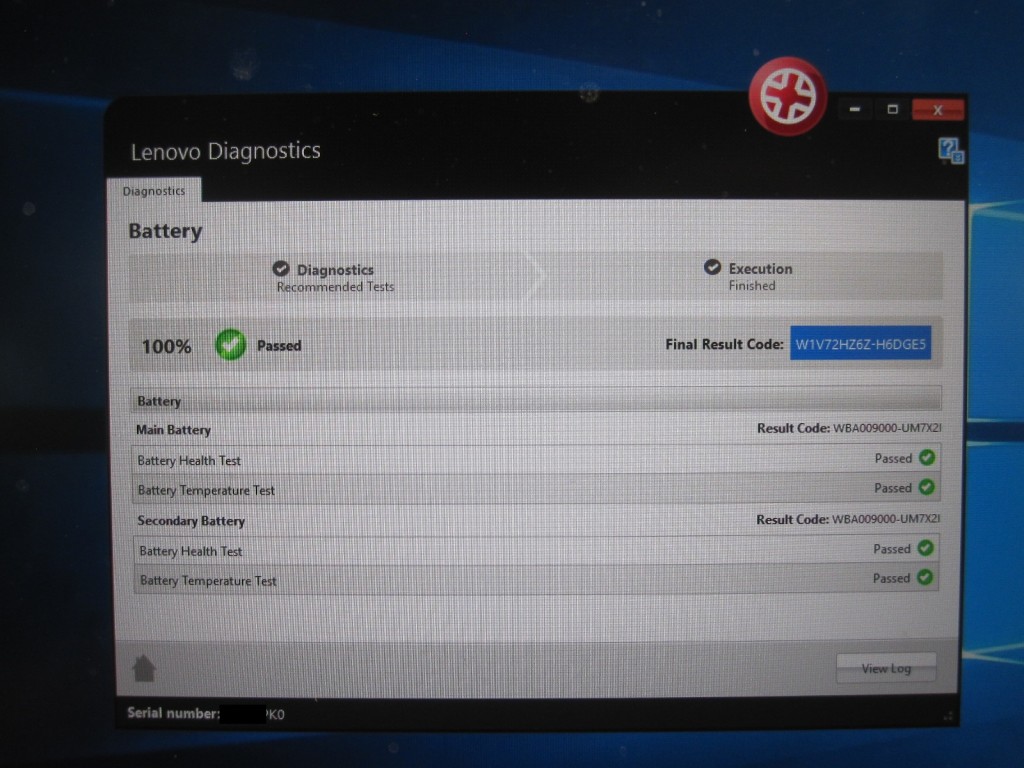Collapse the Battery section header bar
The image size is (1024, 768).
point(535,400)
